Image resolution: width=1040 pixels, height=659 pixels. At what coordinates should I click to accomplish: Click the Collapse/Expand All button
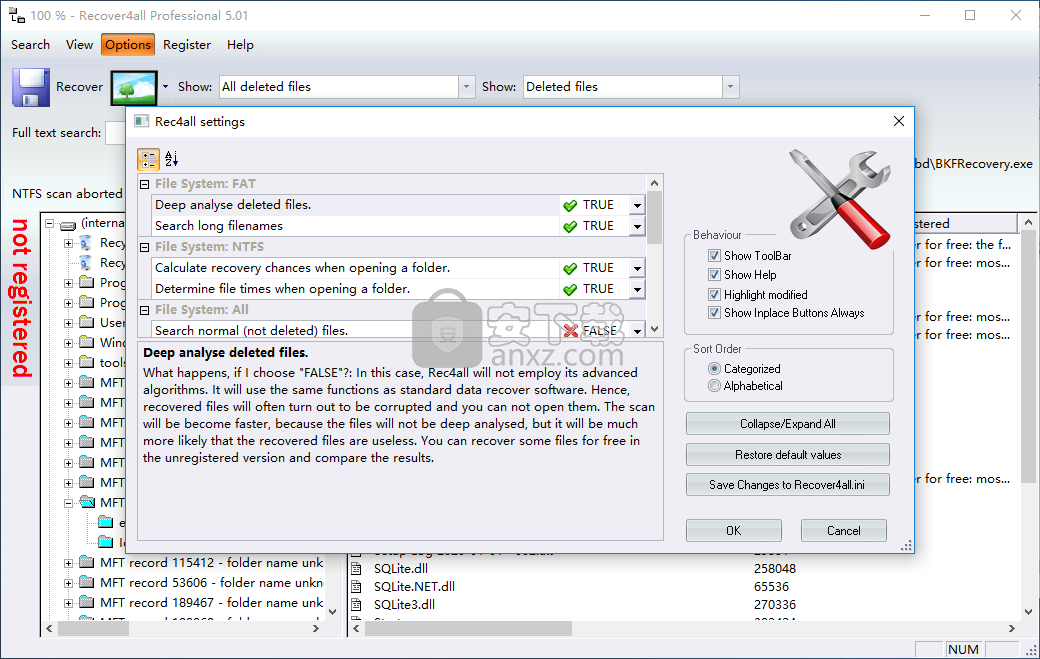787,424
